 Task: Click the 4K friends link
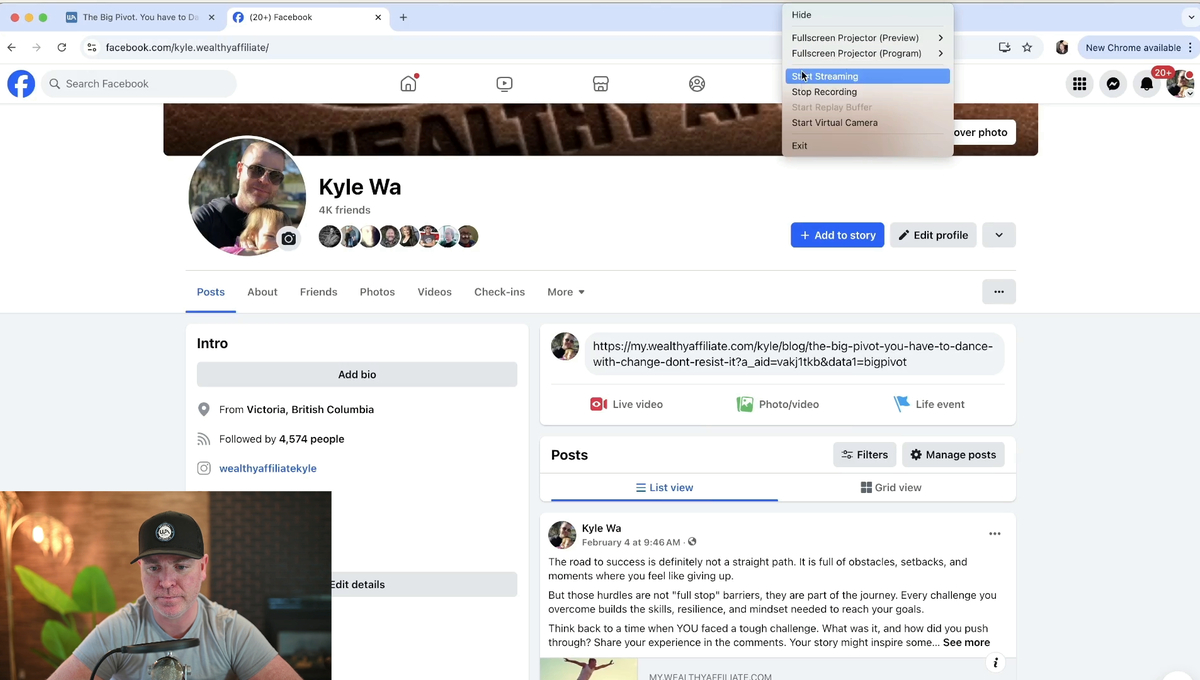[x=344, y=210]
